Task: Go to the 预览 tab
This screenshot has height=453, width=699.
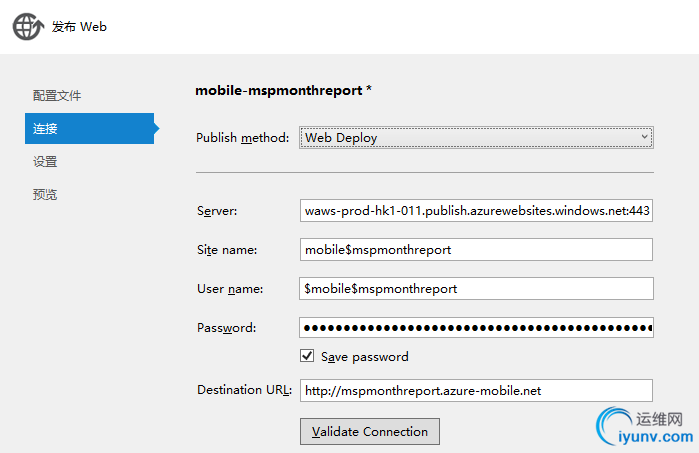Action: (x=45, y=195)
